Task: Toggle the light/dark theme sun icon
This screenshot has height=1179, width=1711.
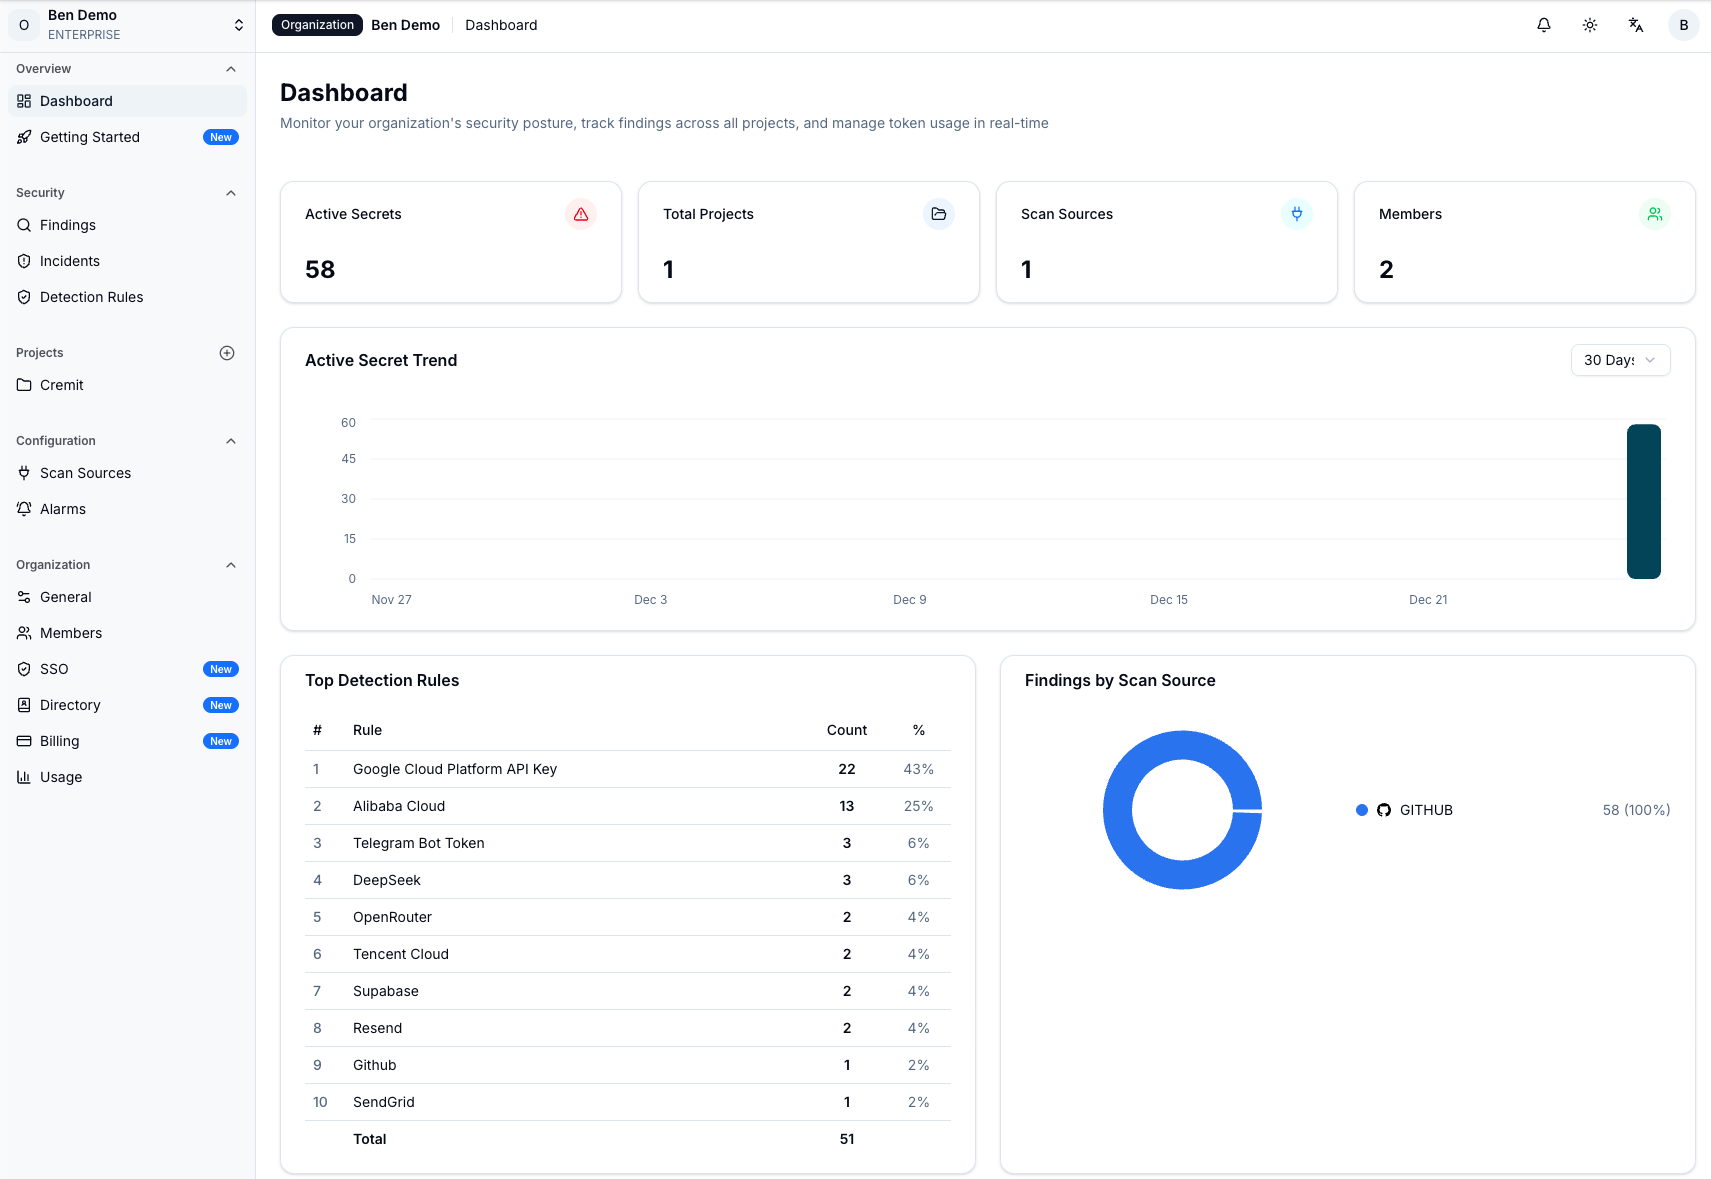Action: tap(1590, 25)
